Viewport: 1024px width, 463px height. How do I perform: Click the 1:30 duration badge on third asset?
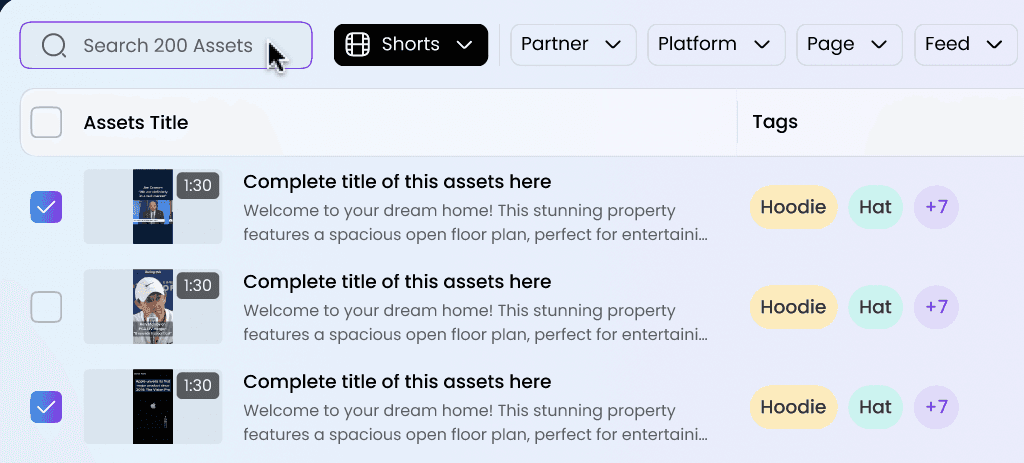coord(197,386)
